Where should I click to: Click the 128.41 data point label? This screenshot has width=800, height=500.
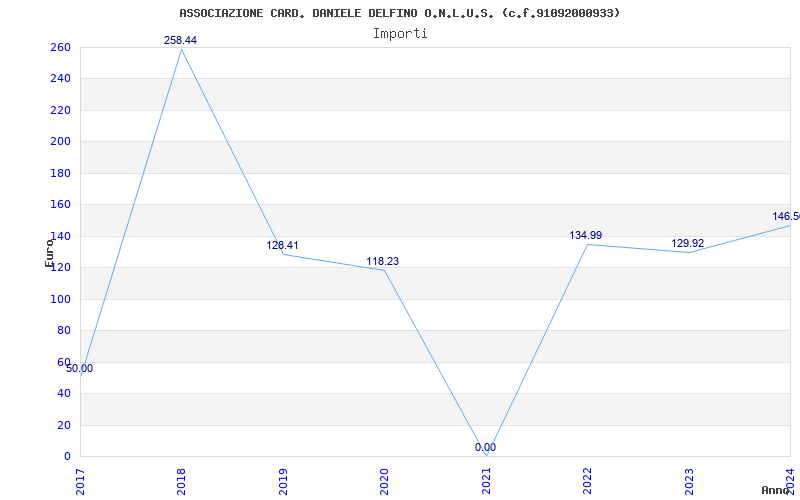tap(282, 245)
